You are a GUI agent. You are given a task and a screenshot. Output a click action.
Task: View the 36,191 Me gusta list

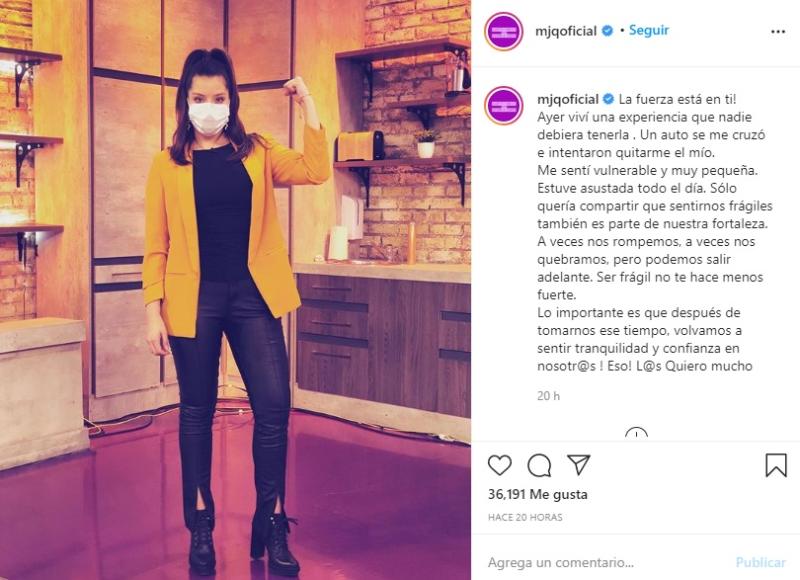(x=537, y=494)
